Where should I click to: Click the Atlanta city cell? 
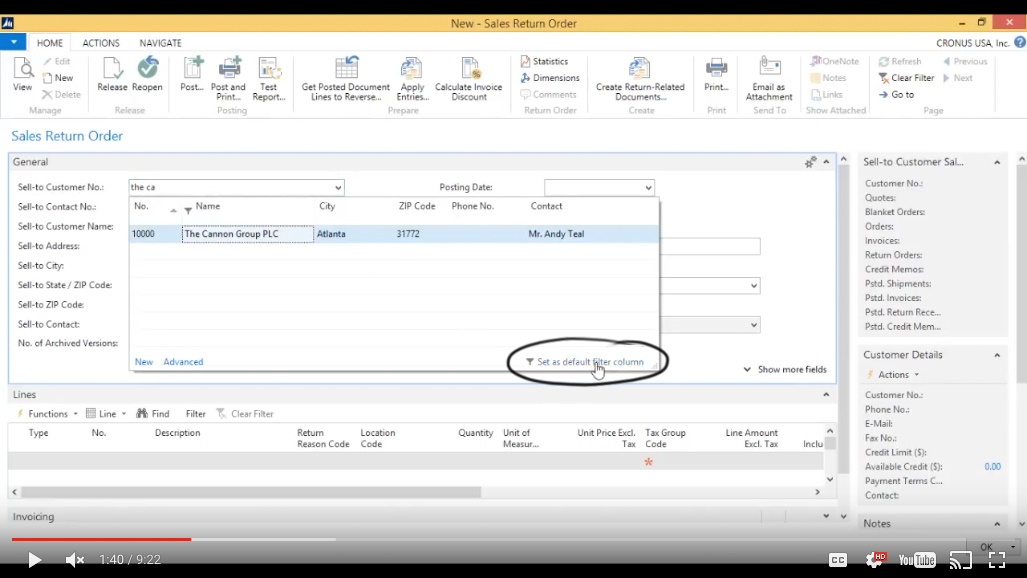pos(331,234)
